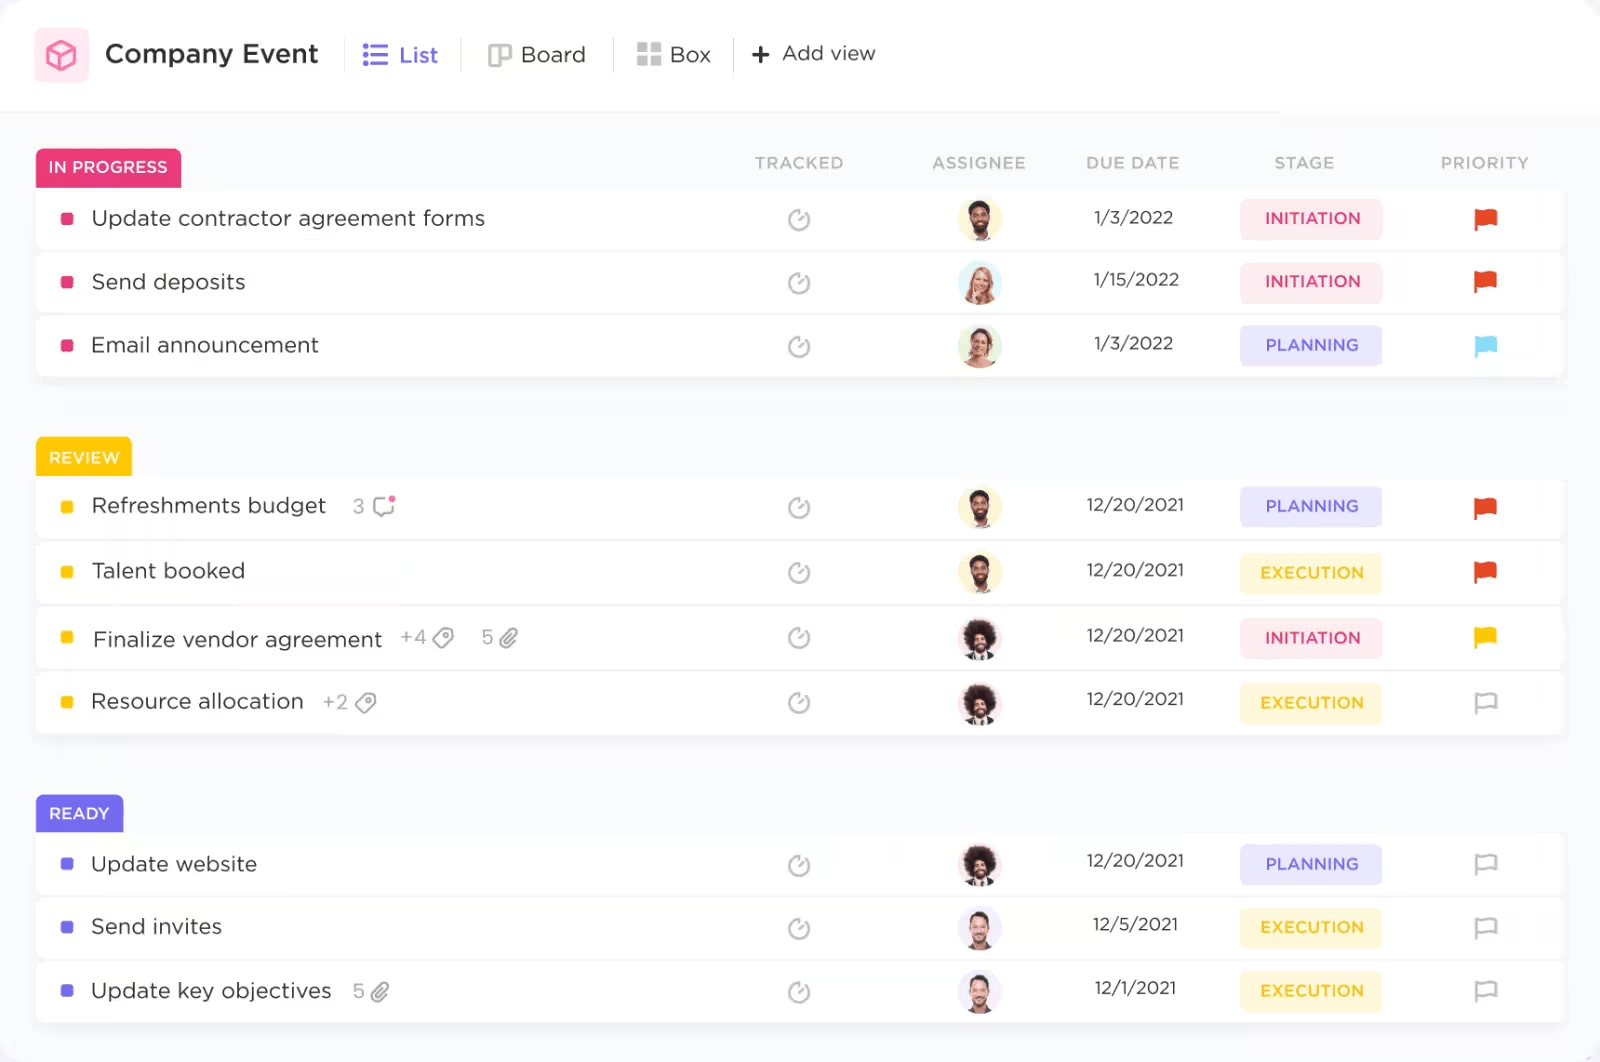
Task: Expand the READY status group
Action: [79, 813]
